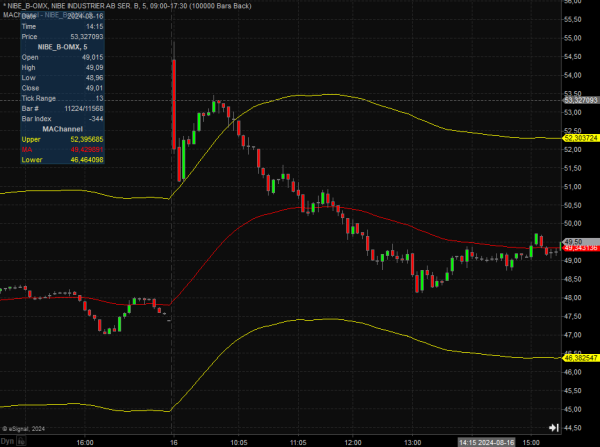Jump to the latest bar using the arrow icon
Screen dimensions: 600x447
[x=554, y=427]
